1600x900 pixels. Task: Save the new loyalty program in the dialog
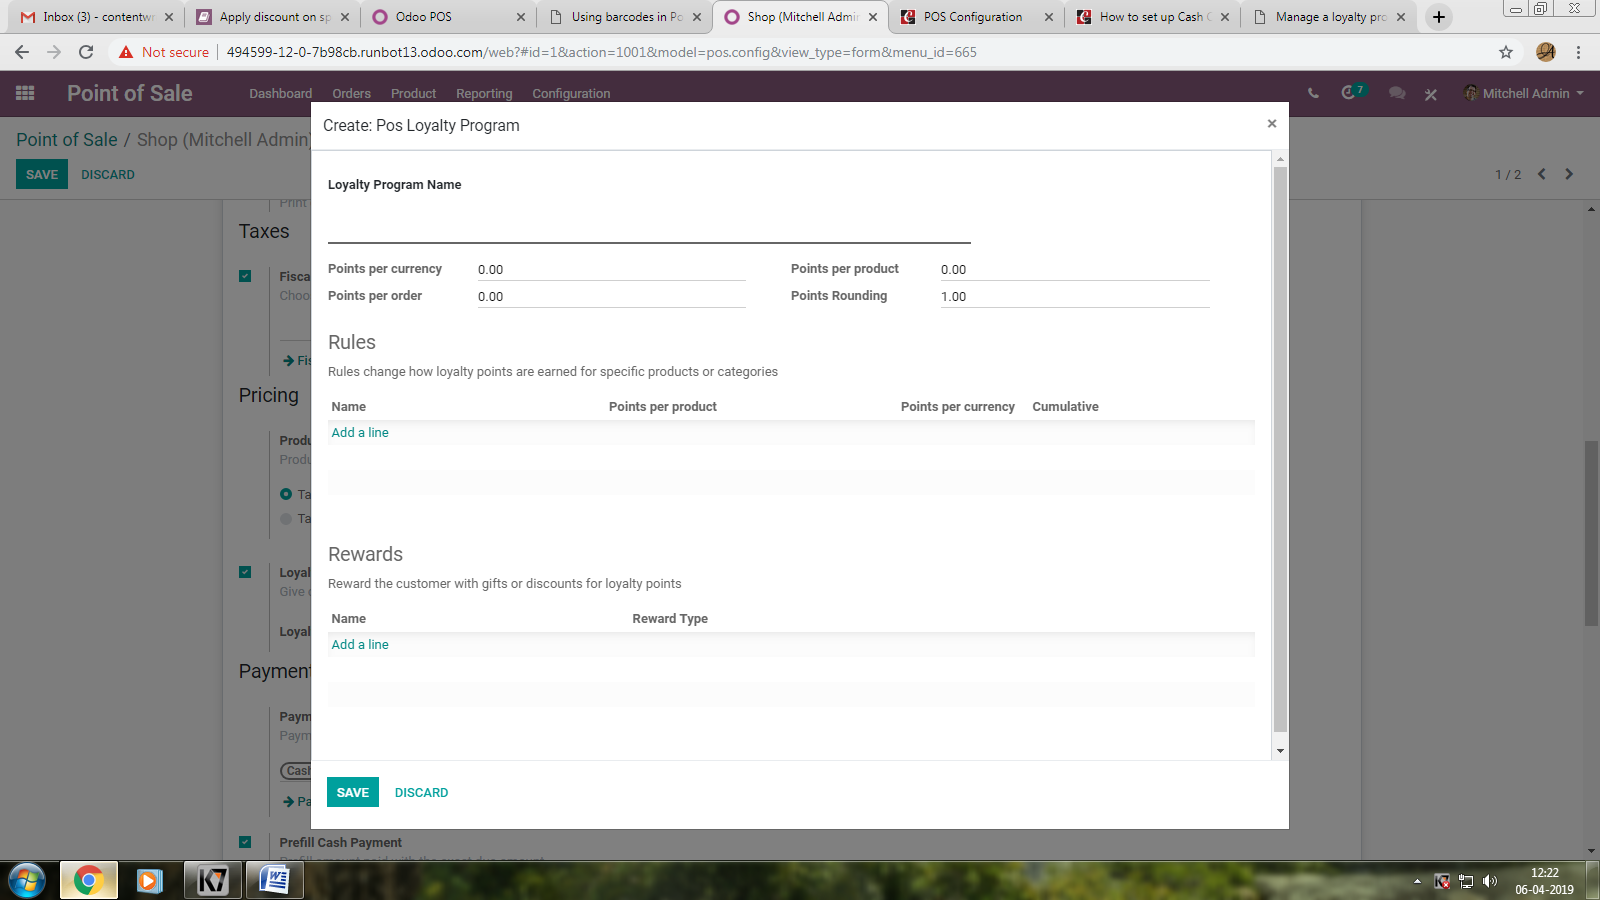pyautogui.click(x=353, y=792)
